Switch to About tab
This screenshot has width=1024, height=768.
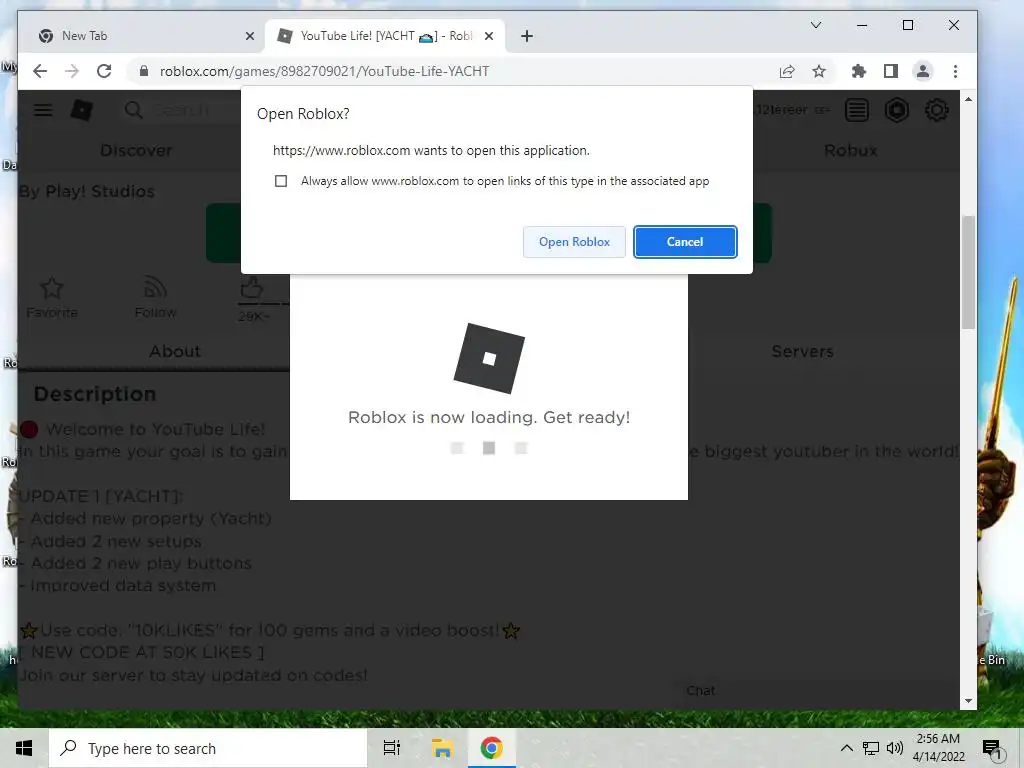click(174, 351)
